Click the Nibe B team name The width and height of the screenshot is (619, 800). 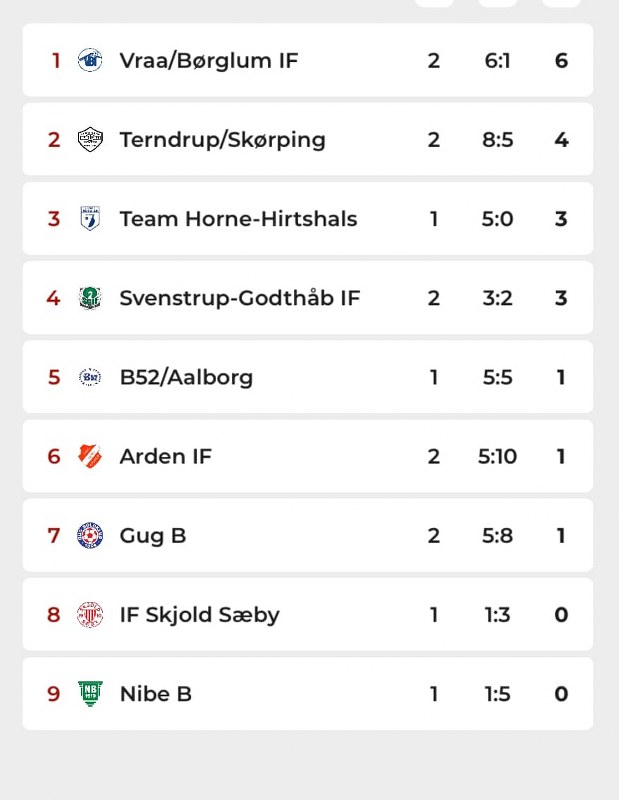(155, 693)
